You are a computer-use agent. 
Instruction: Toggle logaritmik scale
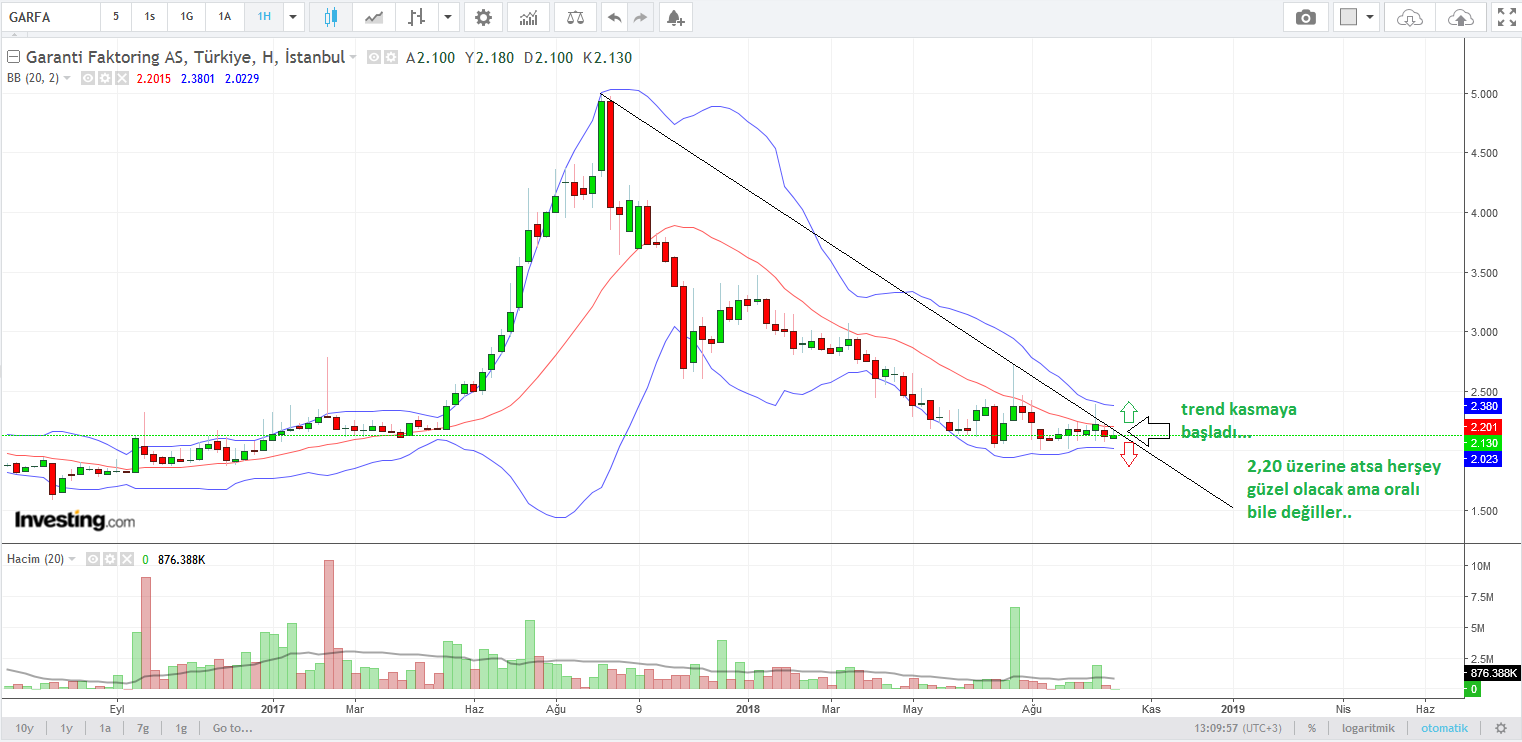pyautogui.click(x=1367, y=728)
